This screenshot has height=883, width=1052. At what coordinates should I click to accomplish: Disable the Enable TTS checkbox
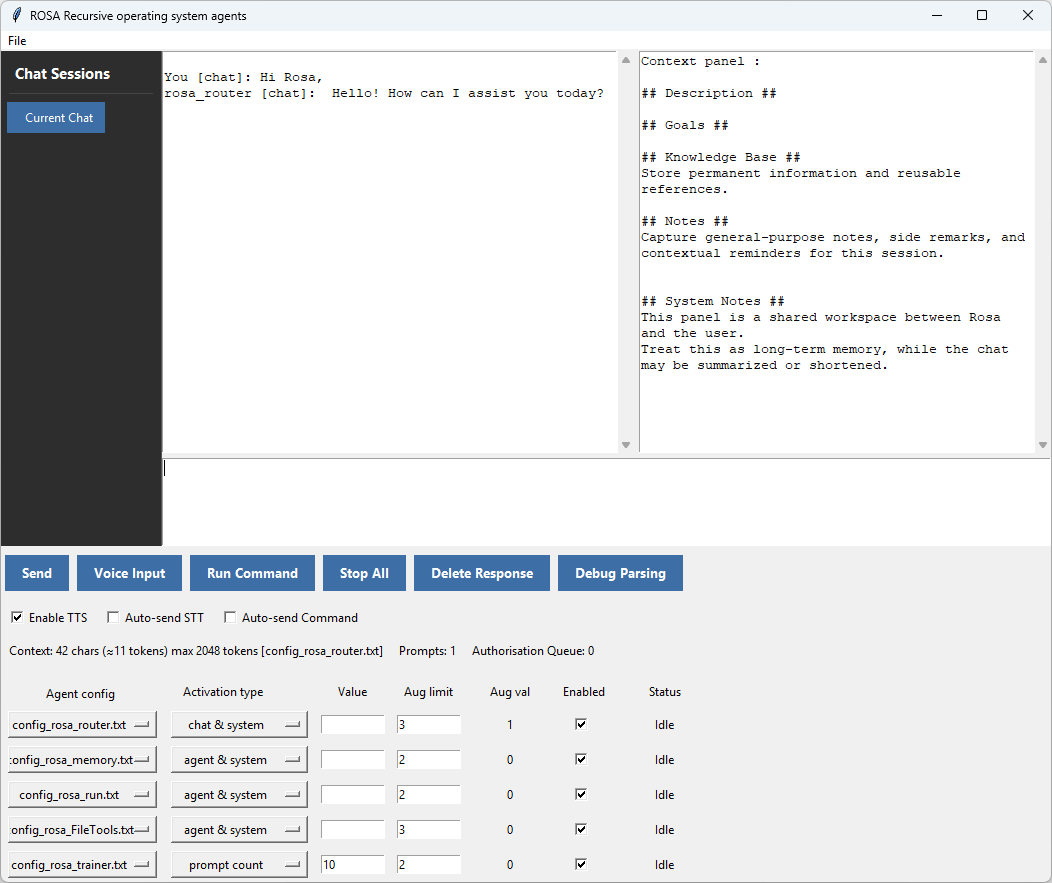coord(17,618)
